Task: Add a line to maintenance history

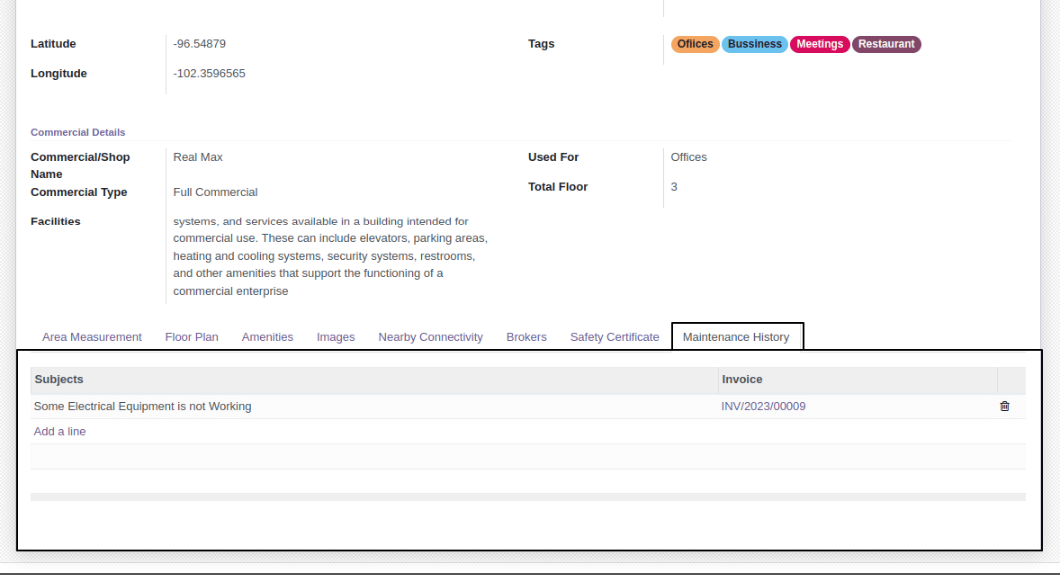Action: [x=60, y=431]
